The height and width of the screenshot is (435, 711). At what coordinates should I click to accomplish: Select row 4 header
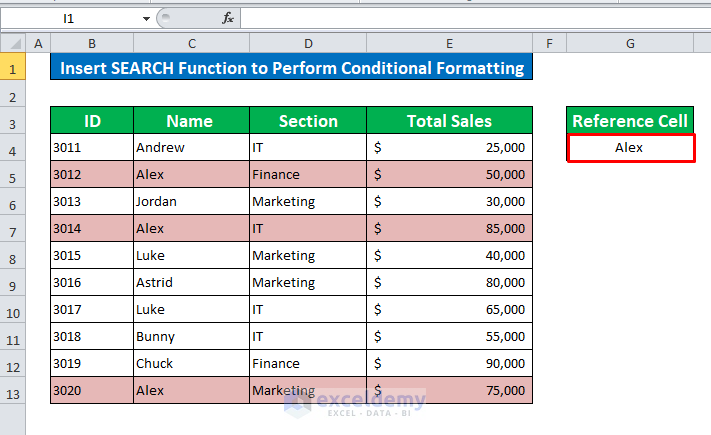point(13,148)
